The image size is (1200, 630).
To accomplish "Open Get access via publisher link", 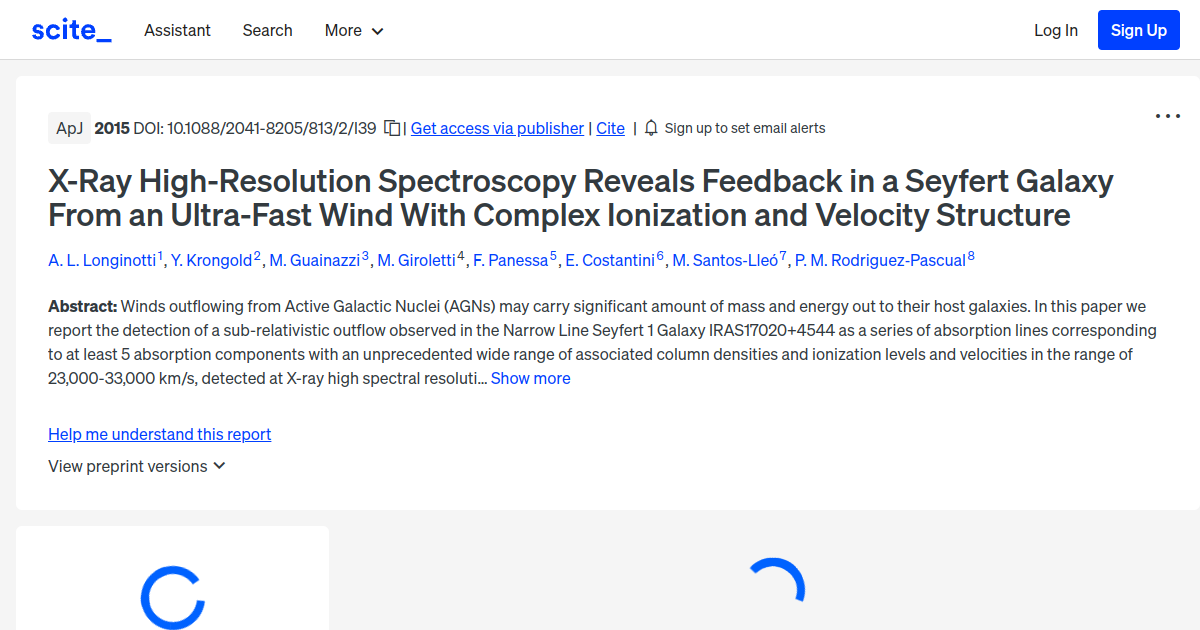I will 497,128.
